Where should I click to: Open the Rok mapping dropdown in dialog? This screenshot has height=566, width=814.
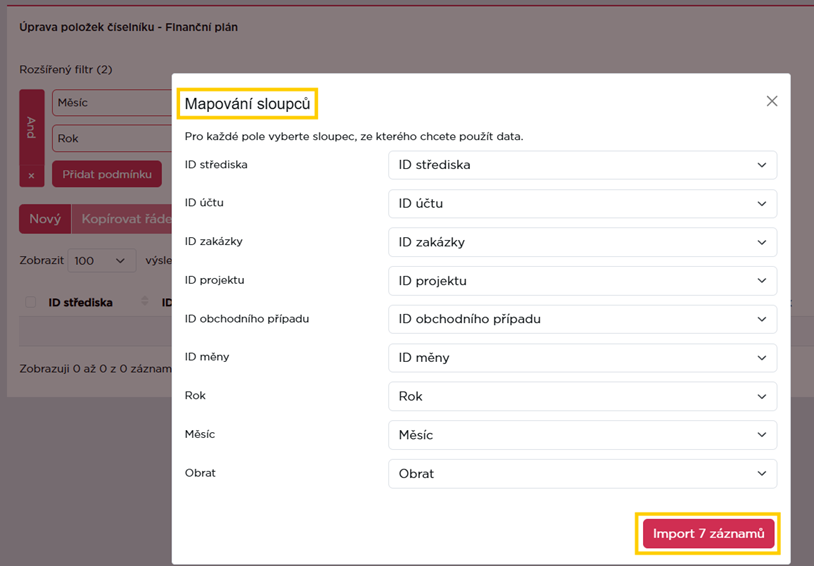point(582,396)
